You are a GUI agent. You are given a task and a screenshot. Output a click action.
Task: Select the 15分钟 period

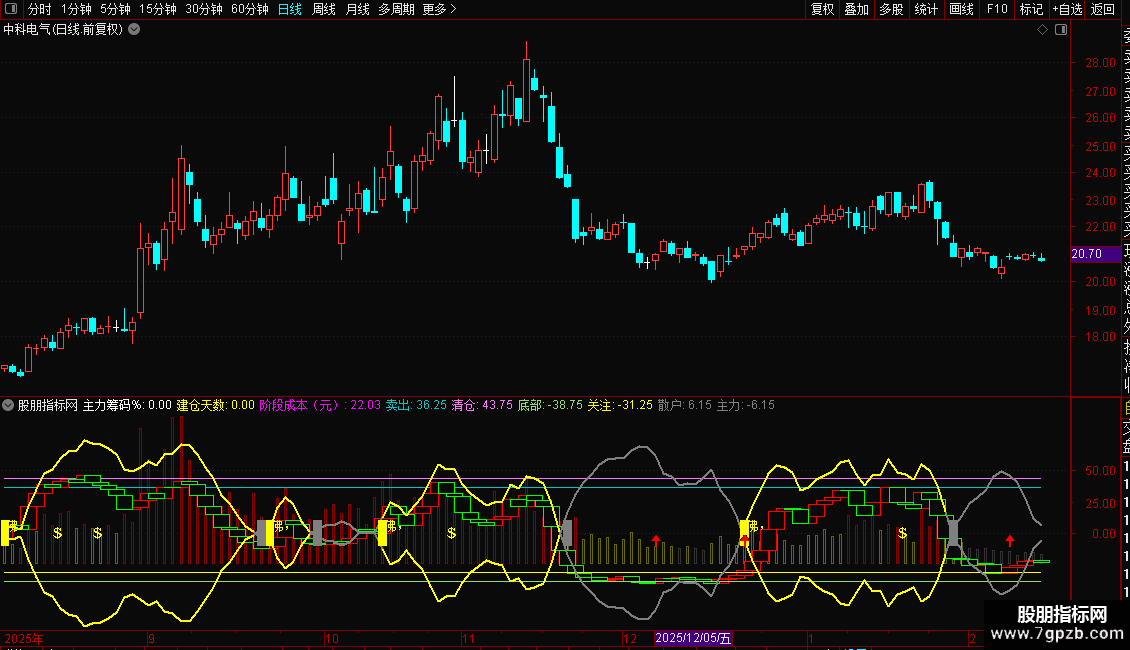tap(158, 9)
